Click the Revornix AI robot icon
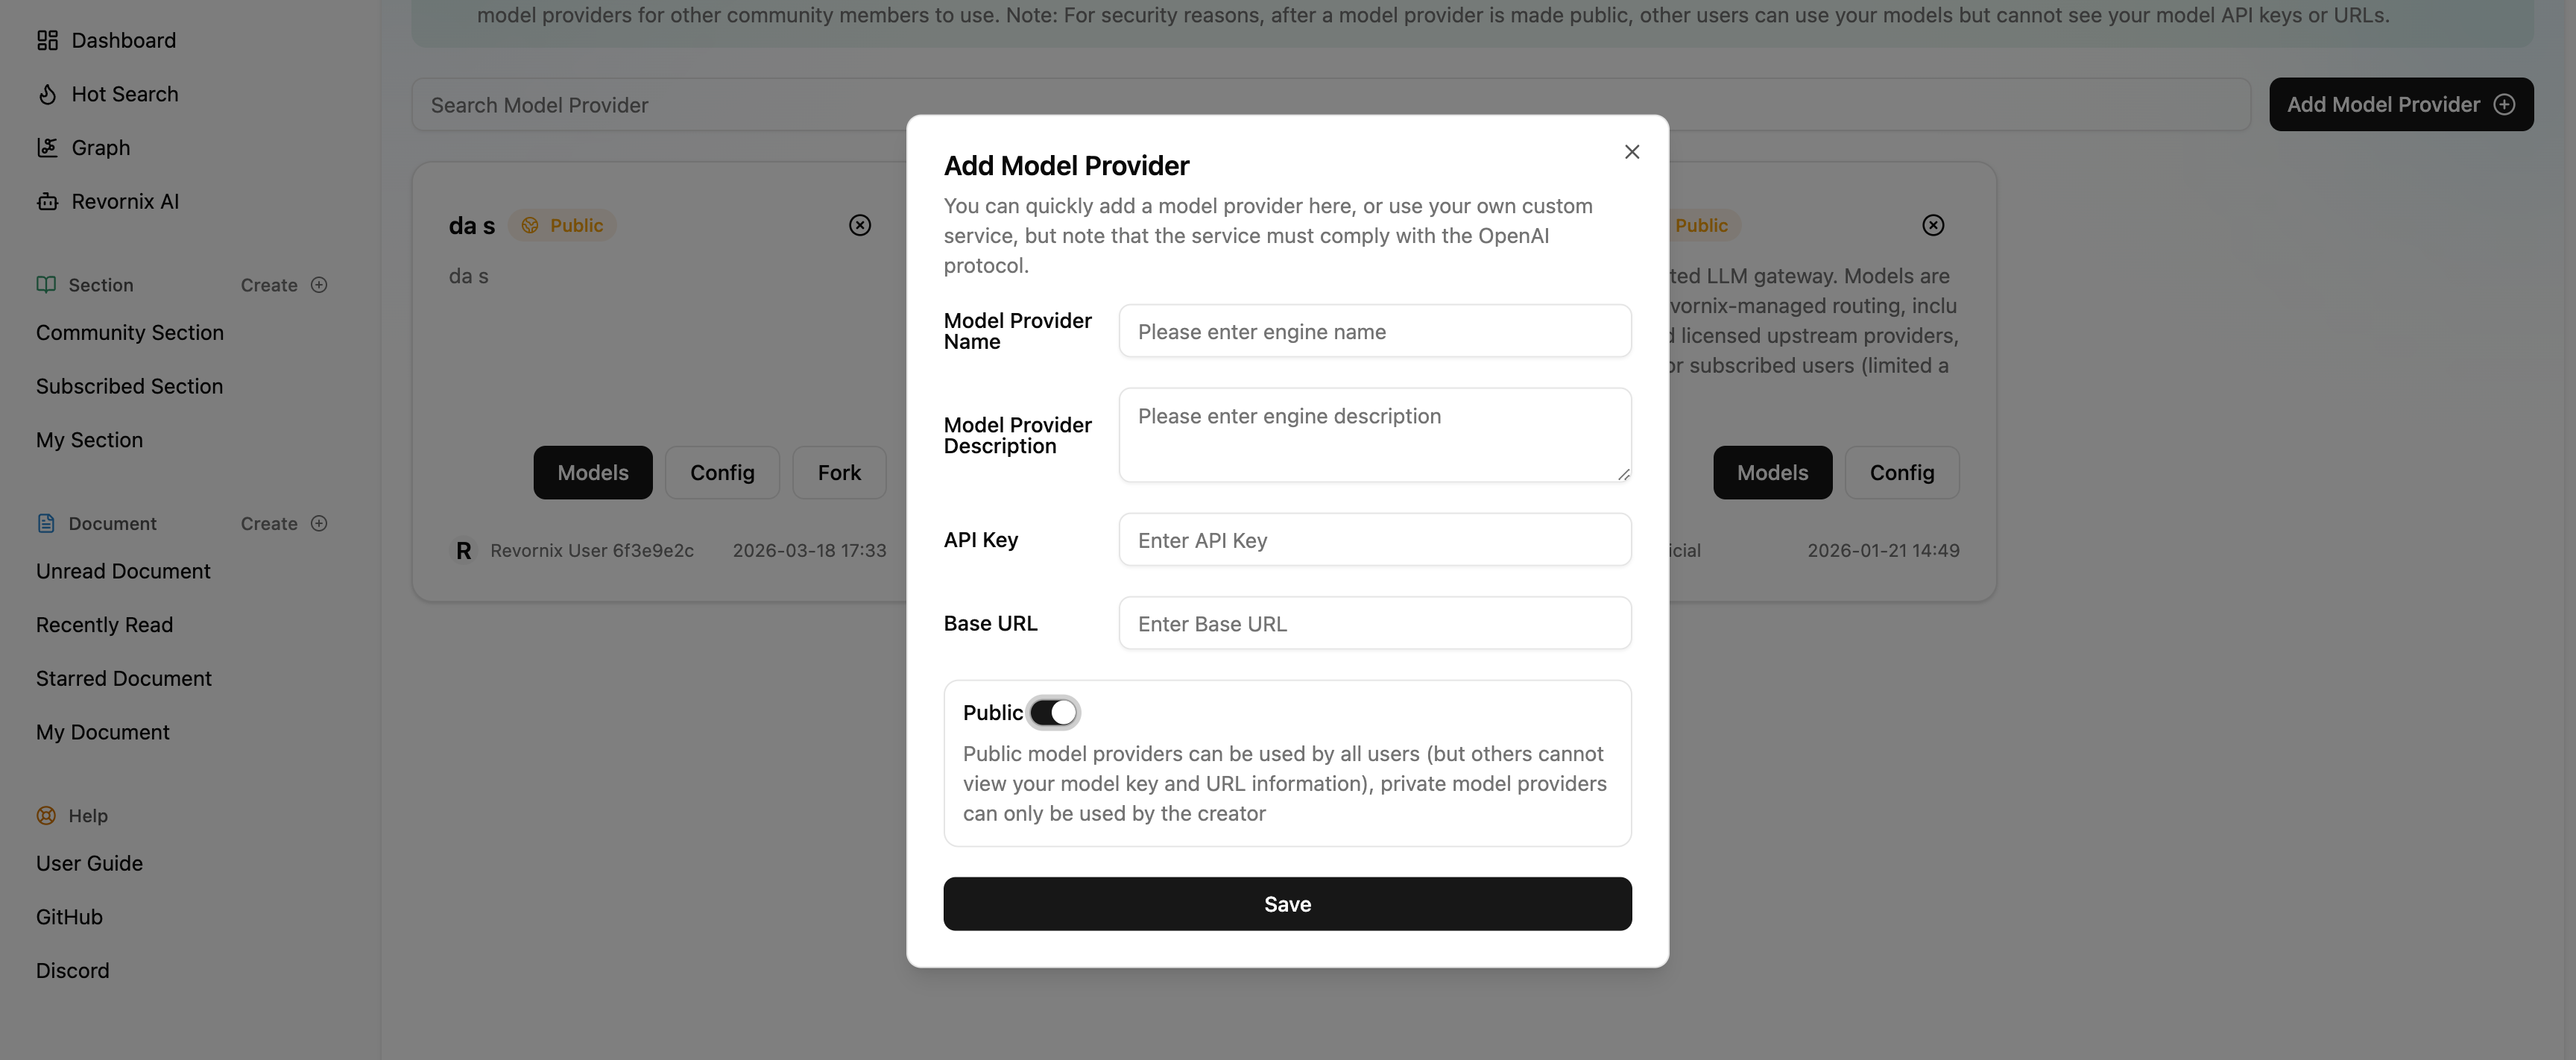The image size is (2576, 1060). pos(47,202)
